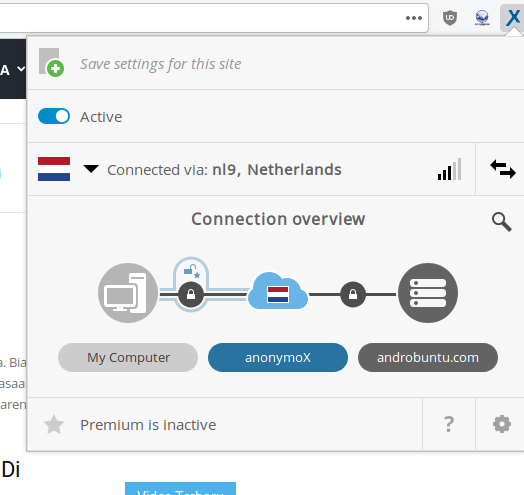
Task: Click the Netherlands flag icon
Action: pyautogui.click(x=54, y=169)
